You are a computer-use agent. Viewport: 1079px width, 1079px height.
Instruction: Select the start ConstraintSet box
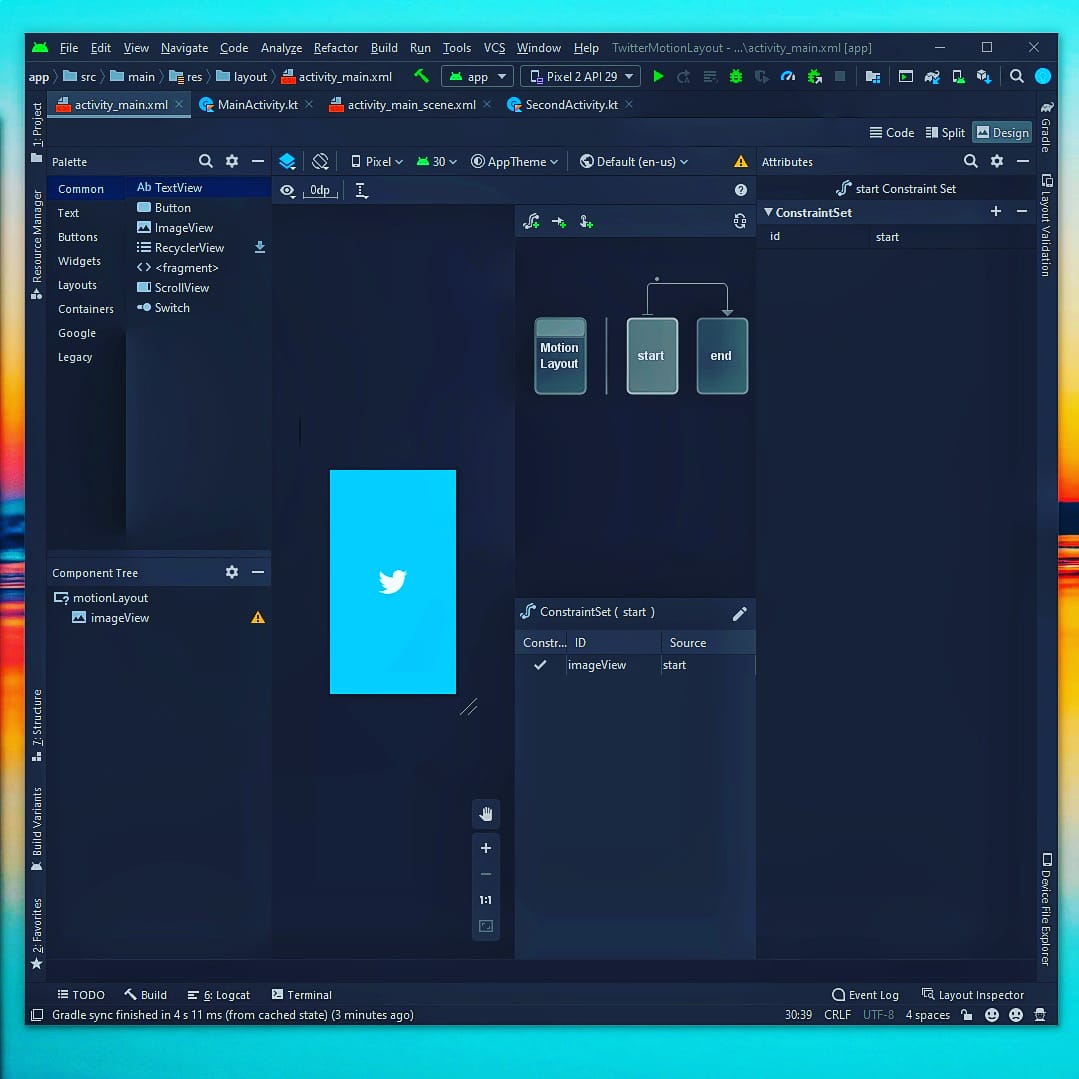(652, 356)
